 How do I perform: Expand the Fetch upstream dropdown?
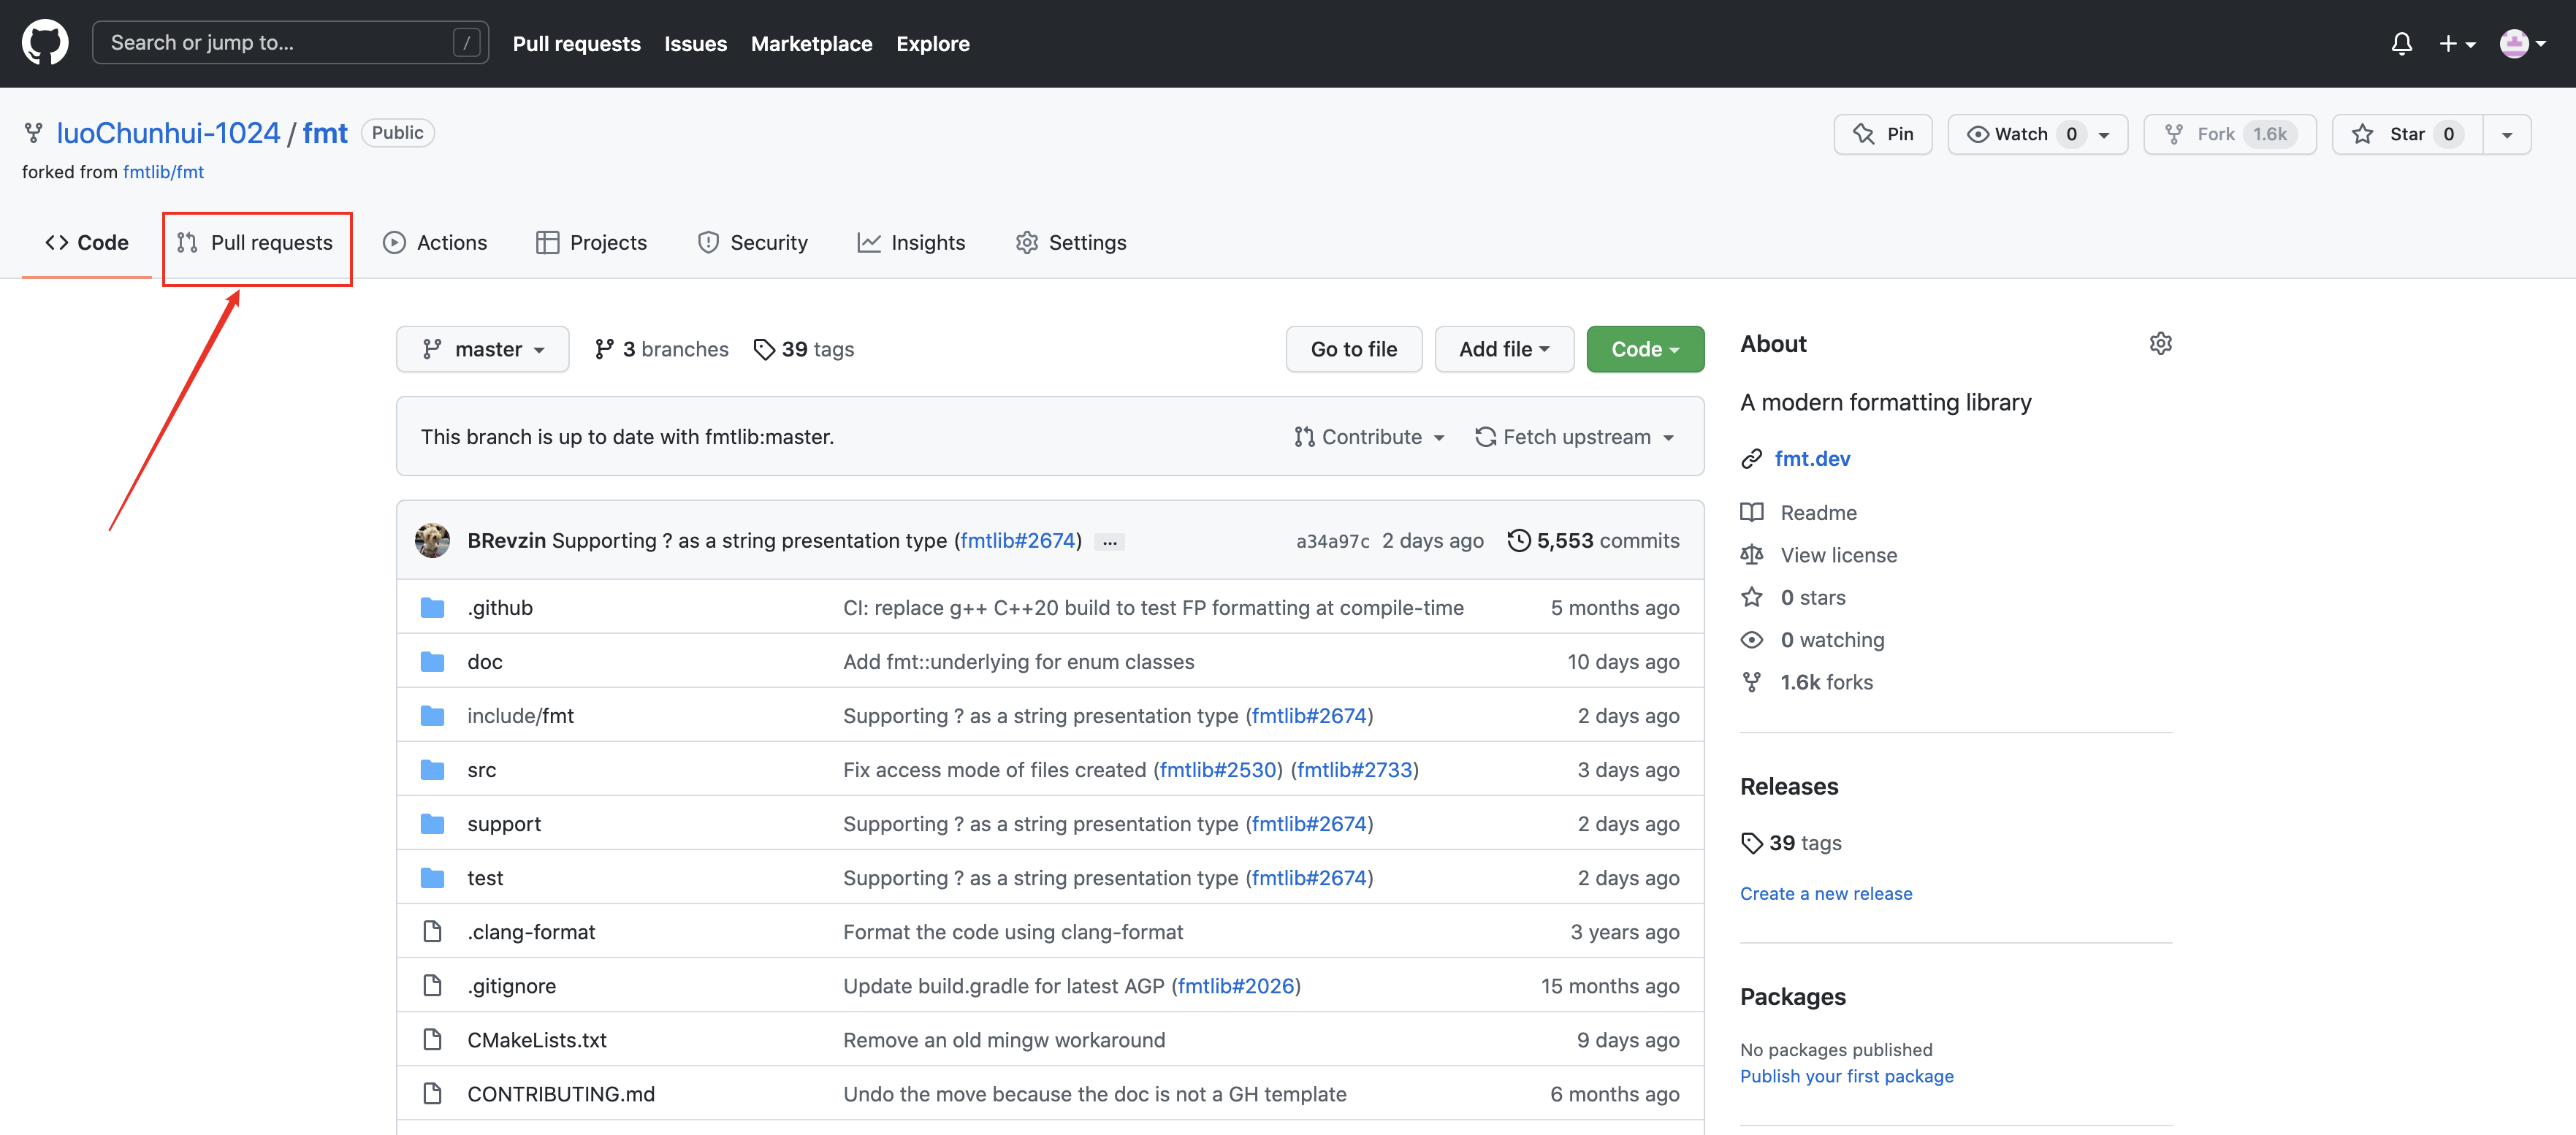pyautogui.click(x=1575, y=437)
